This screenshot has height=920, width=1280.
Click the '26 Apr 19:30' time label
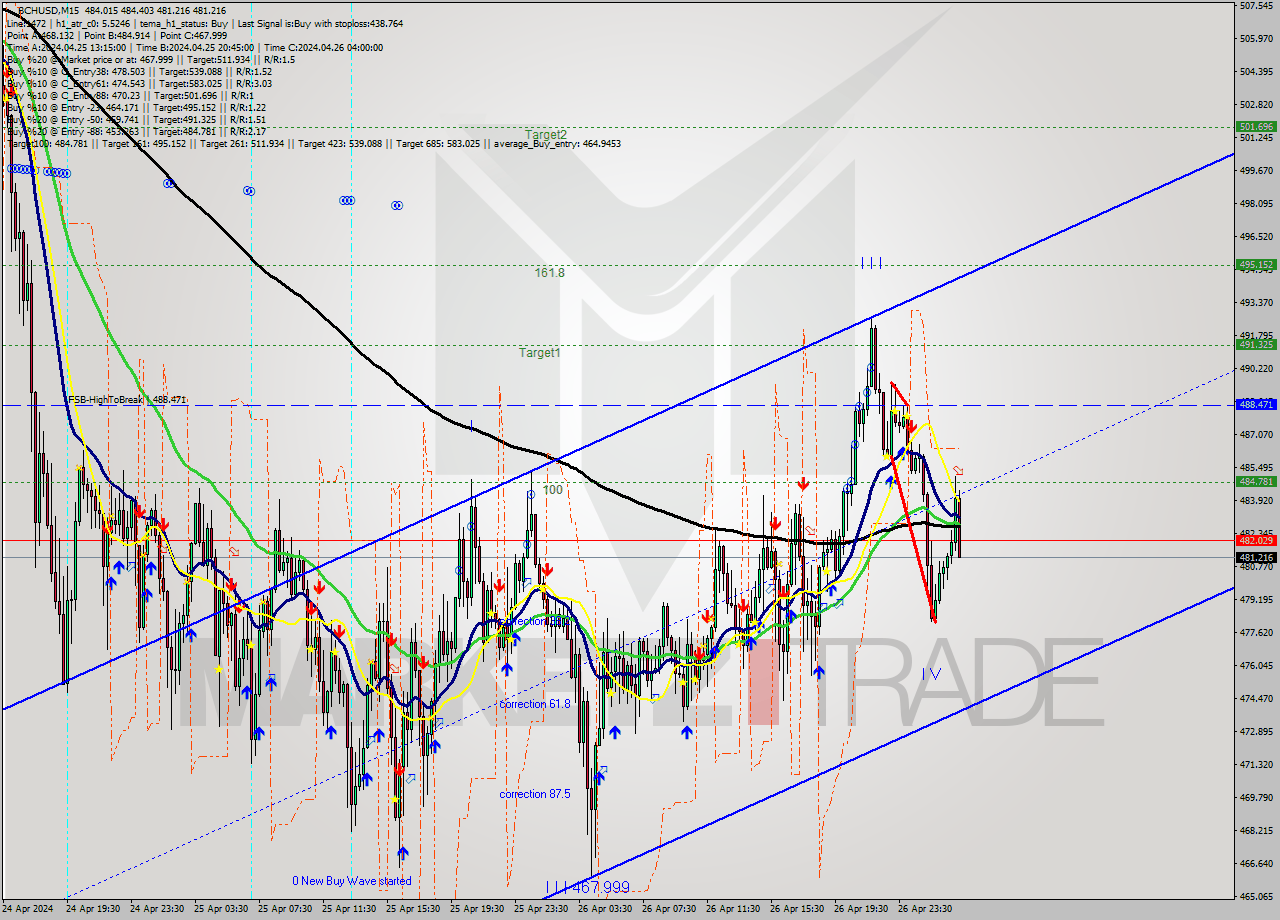coord(862,910)
